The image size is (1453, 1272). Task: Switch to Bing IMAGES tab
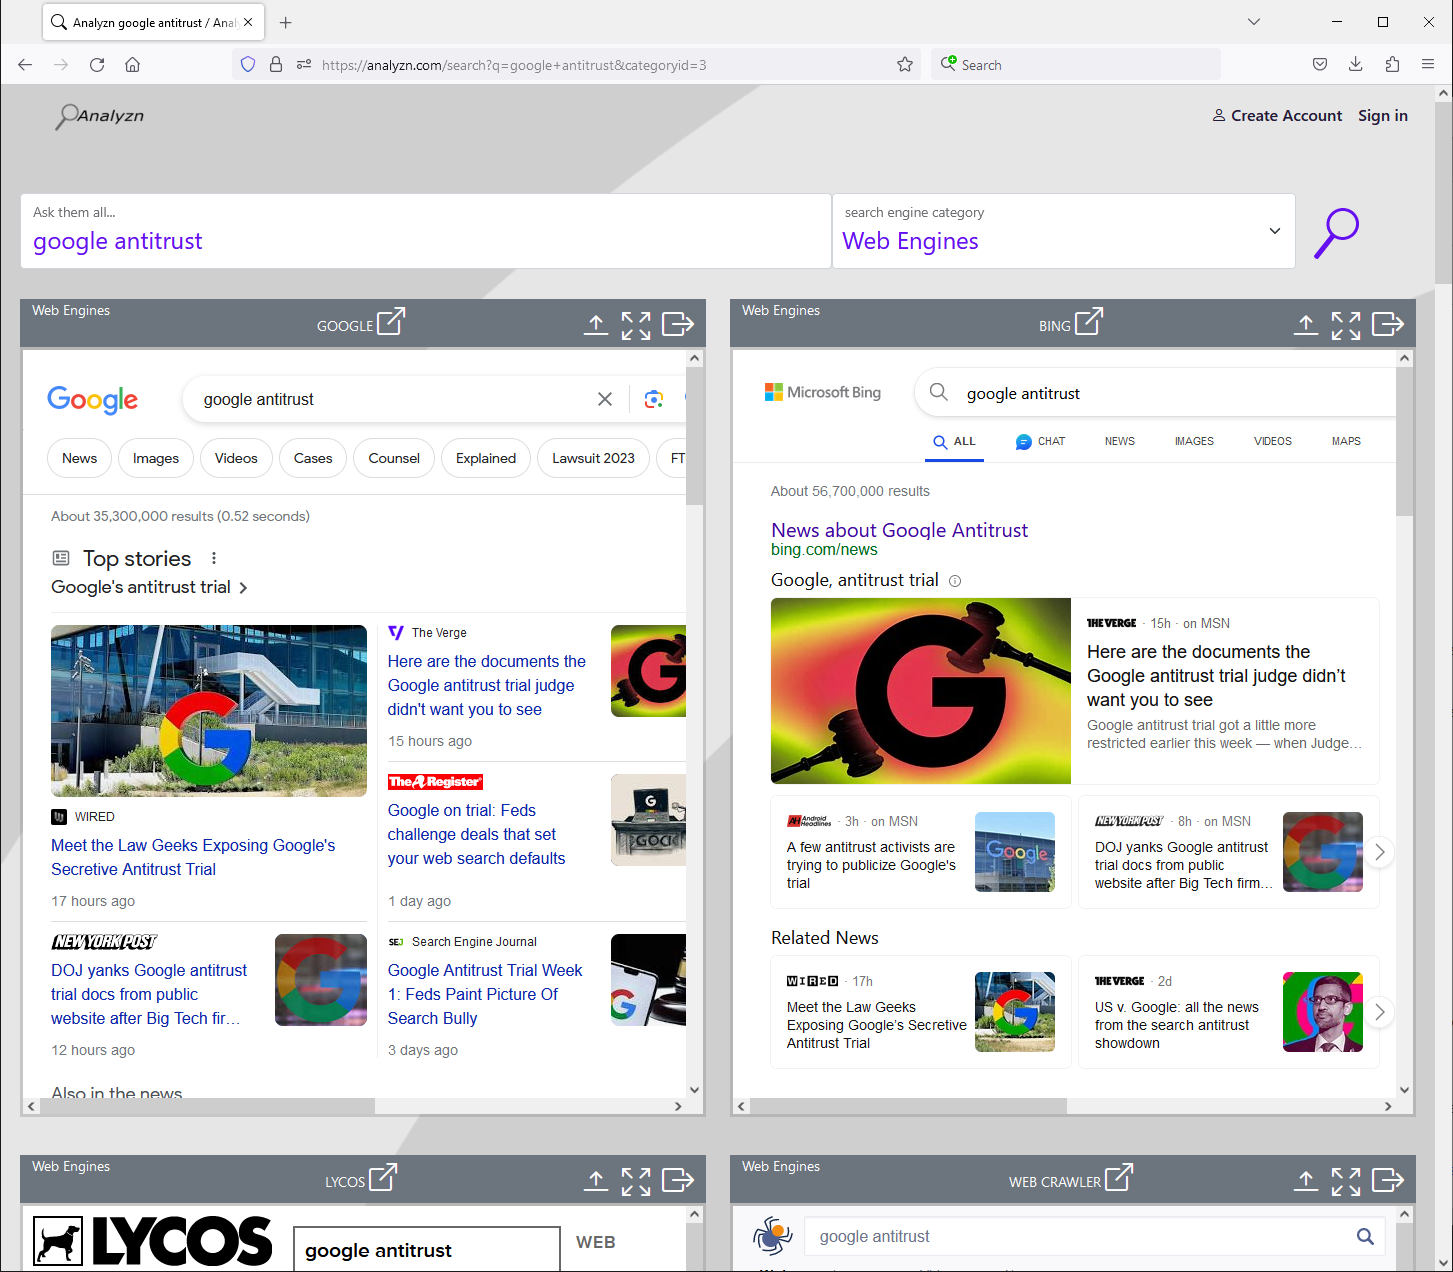[x=1194, y=441]
